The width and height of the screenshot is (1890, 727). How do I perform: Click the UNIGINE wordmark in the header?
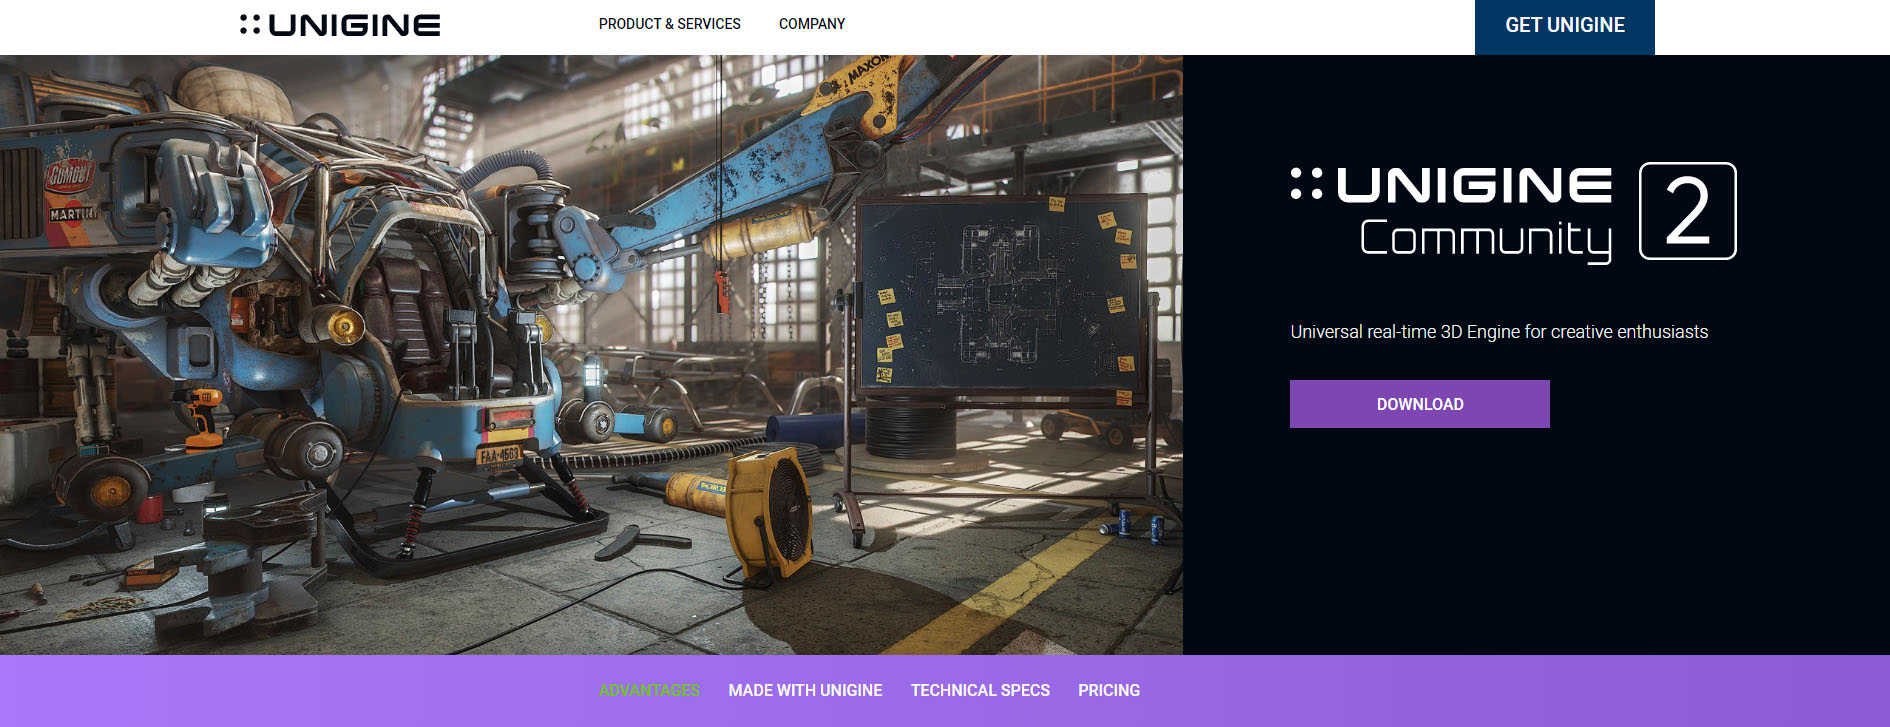coord(354,25)
